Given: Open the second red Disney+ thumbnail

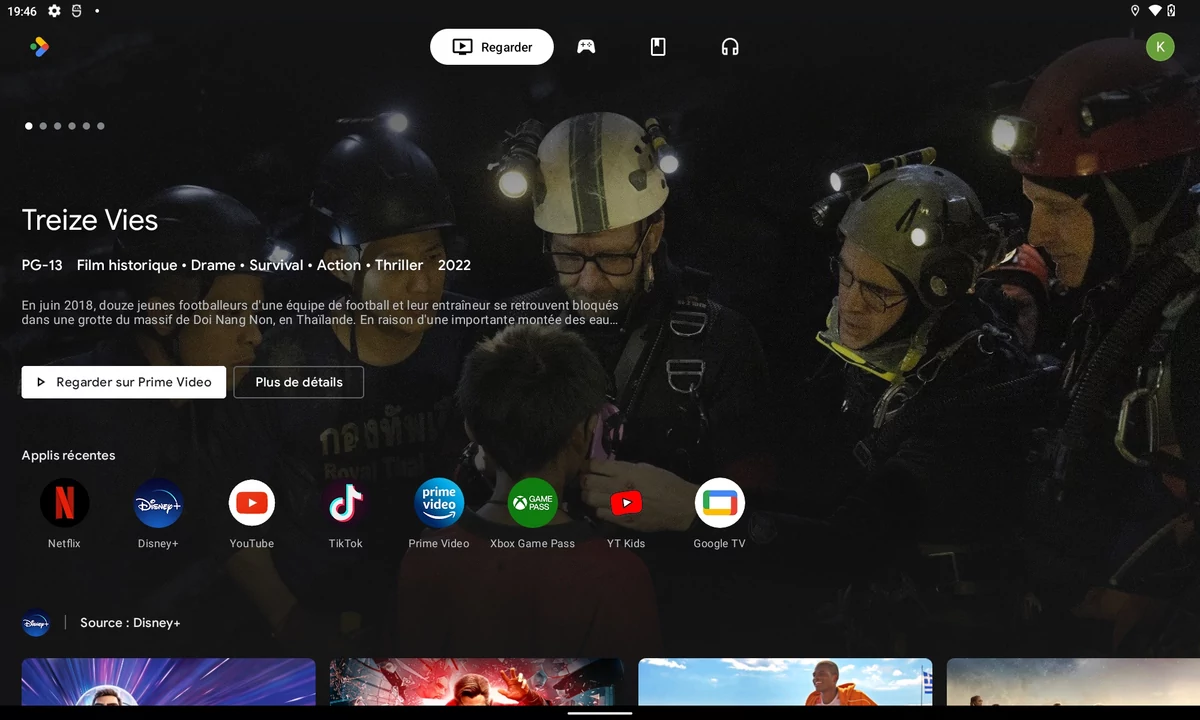Looking at the screenshot, I should 477,682.
